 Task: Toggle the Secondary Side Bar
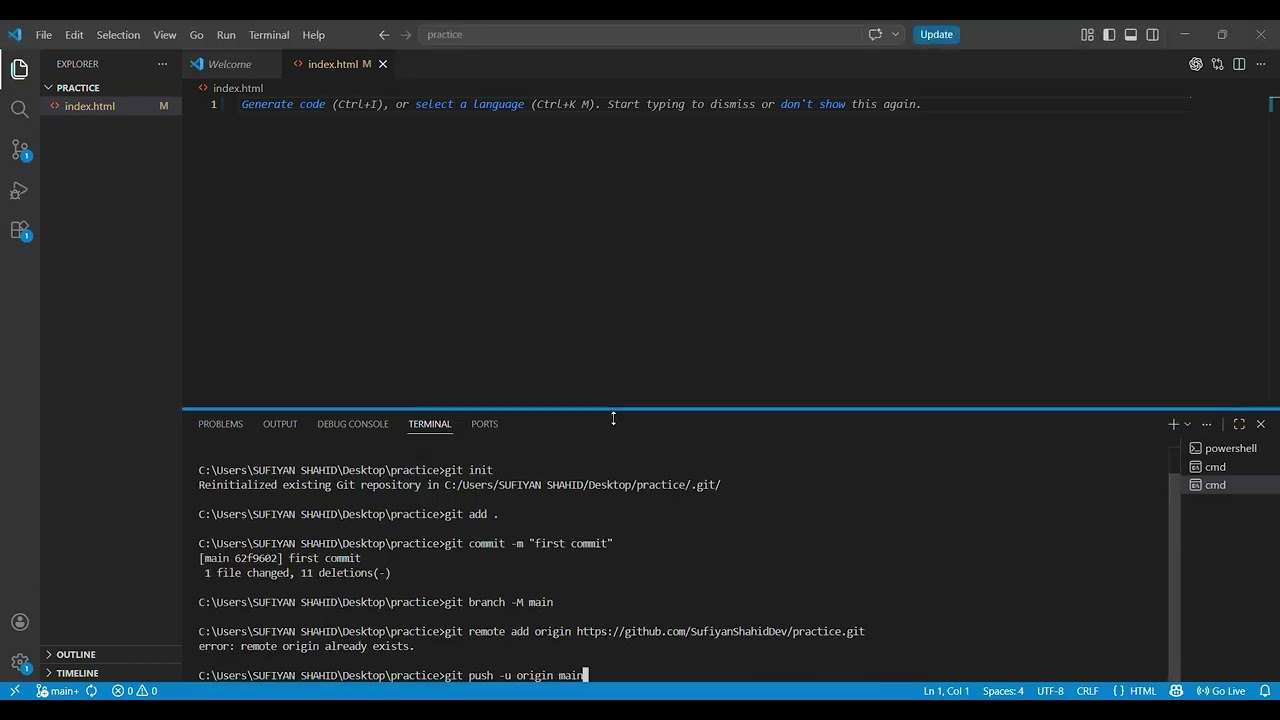(1153, 35)
